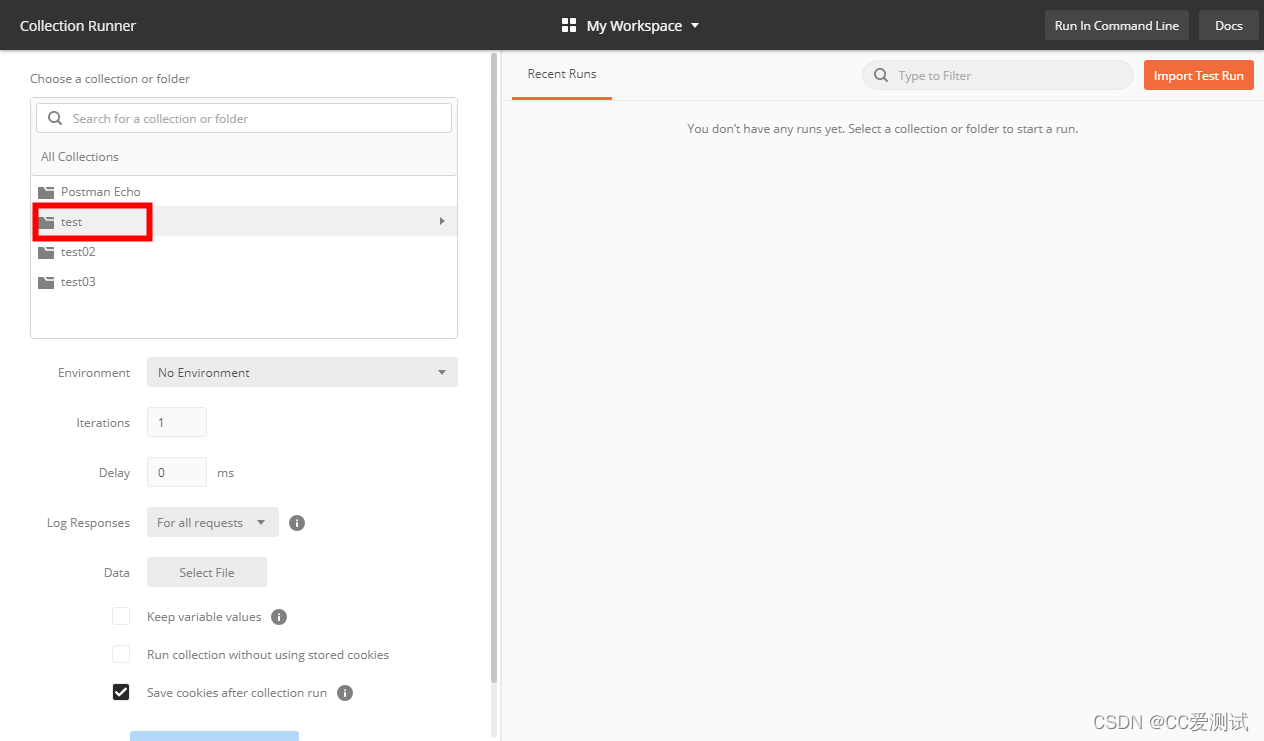Click Import Test Run button
1264x741 pixels.
coord(1198,75)
